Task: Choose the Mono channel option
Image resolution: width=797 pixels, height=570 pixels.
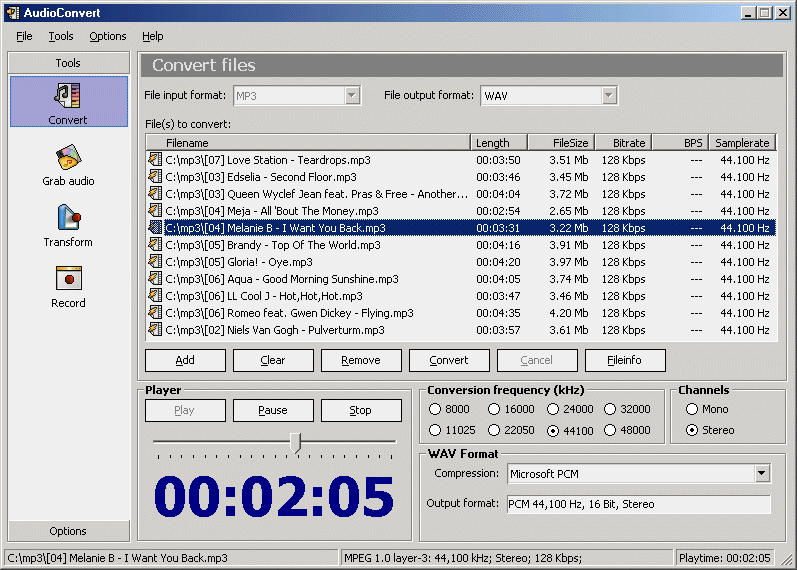Action: [x=691, y=409]
